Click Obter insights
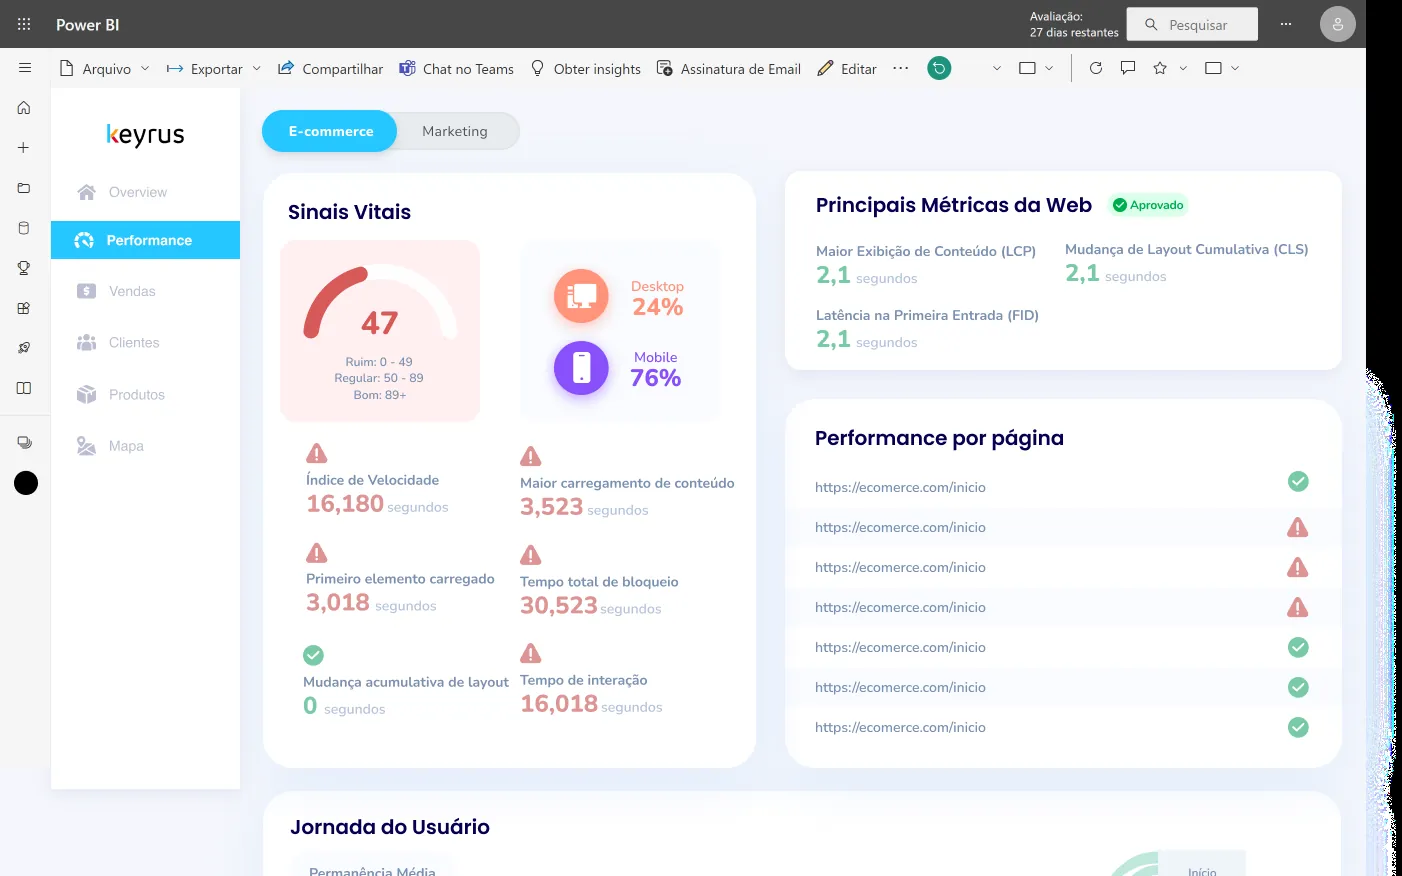The image size is (1402, 876). pyautogui.click(x=585, y=68)
